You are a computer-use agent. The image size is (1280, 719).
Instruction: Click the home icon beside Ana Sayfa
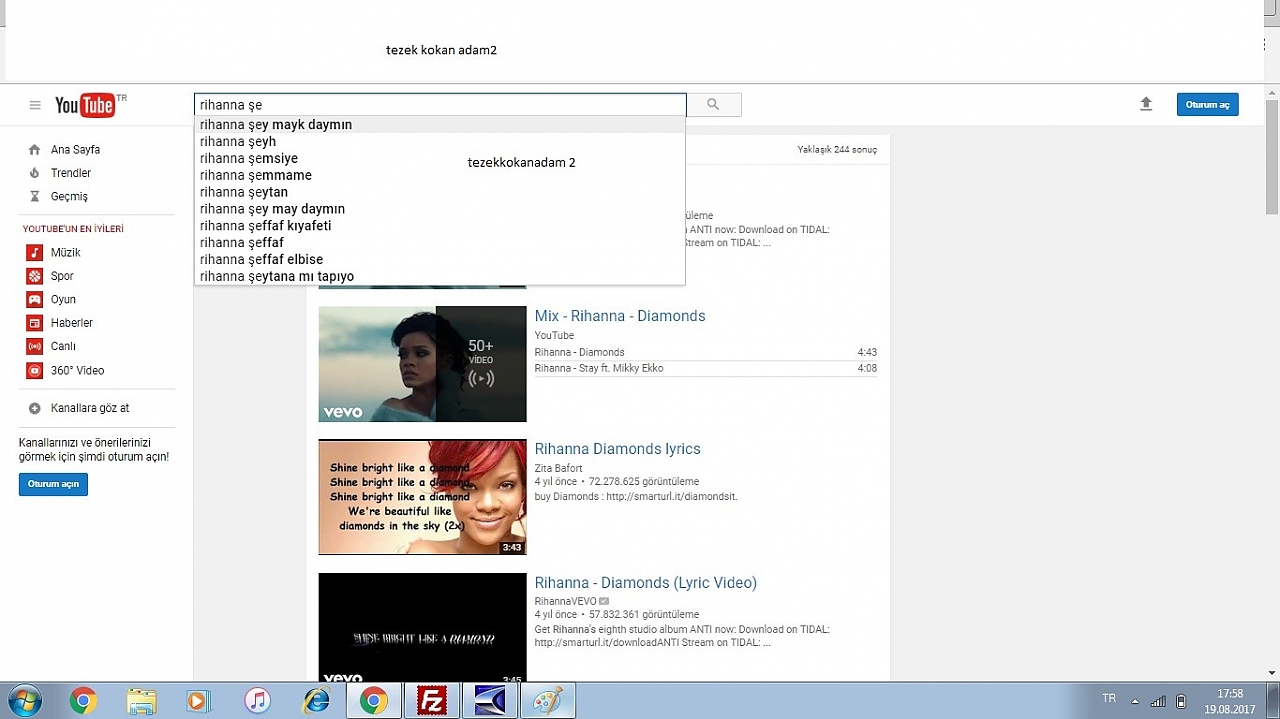35,150
